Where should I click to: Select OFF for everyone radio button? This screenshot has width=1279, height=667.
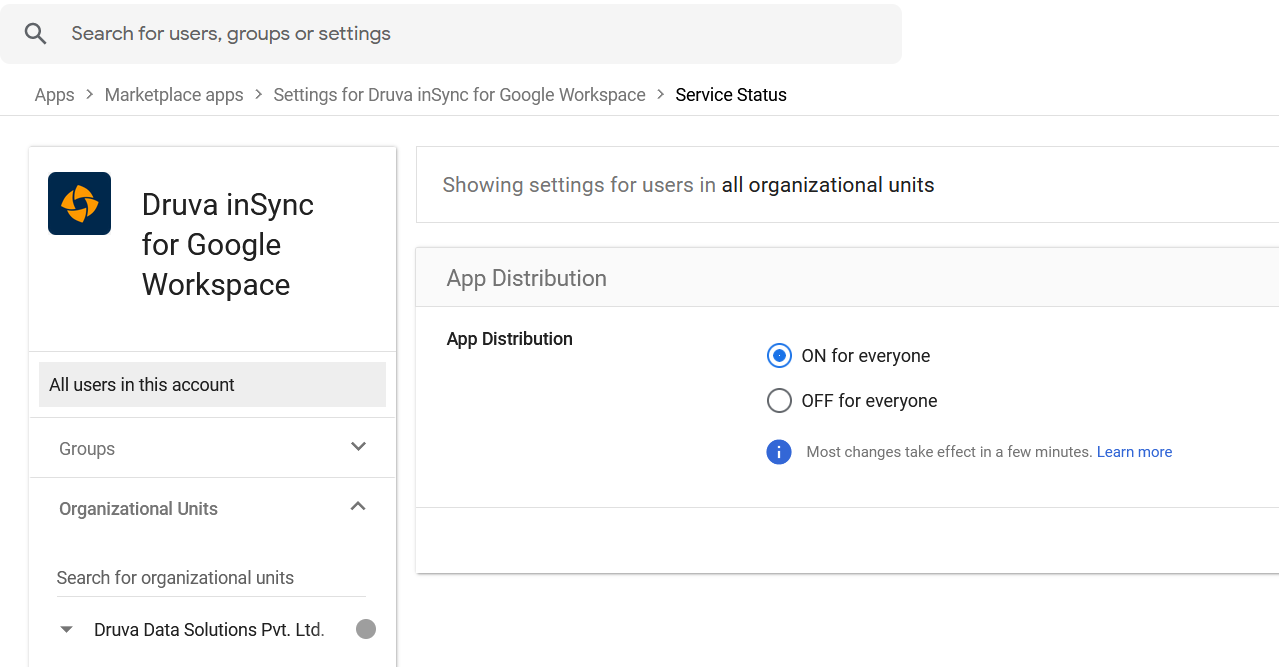tap(779, 401)
